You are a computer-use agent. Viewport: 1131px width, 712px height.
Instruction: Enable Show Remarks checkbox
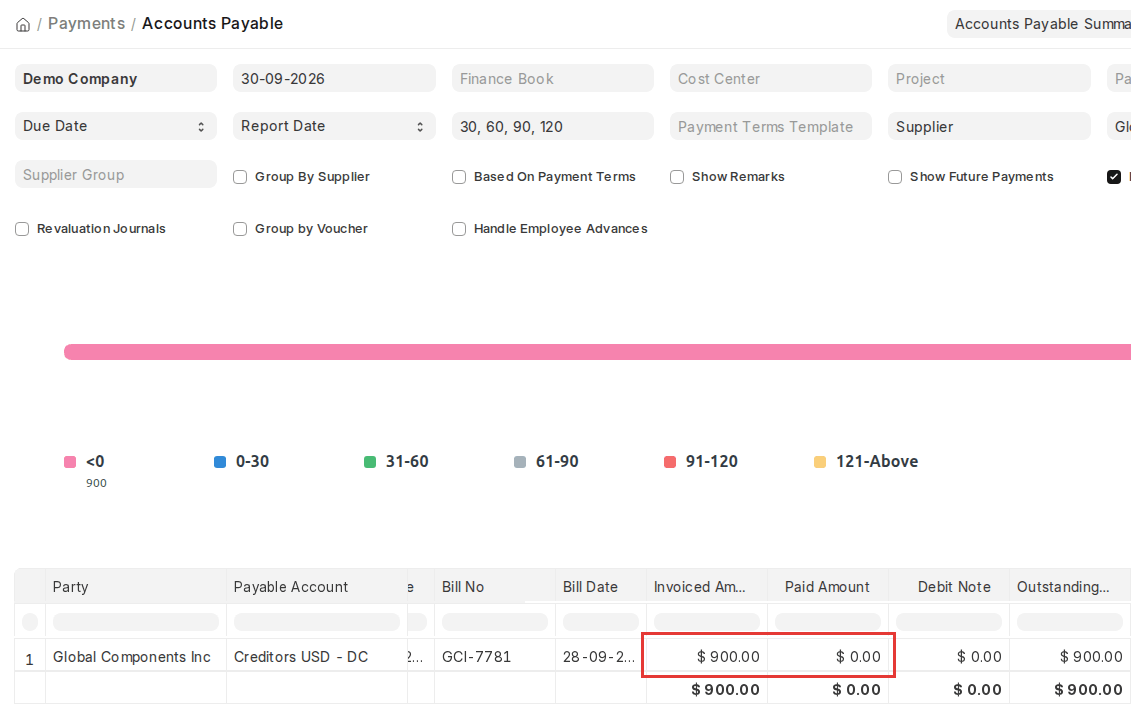(x=677, y=177)
